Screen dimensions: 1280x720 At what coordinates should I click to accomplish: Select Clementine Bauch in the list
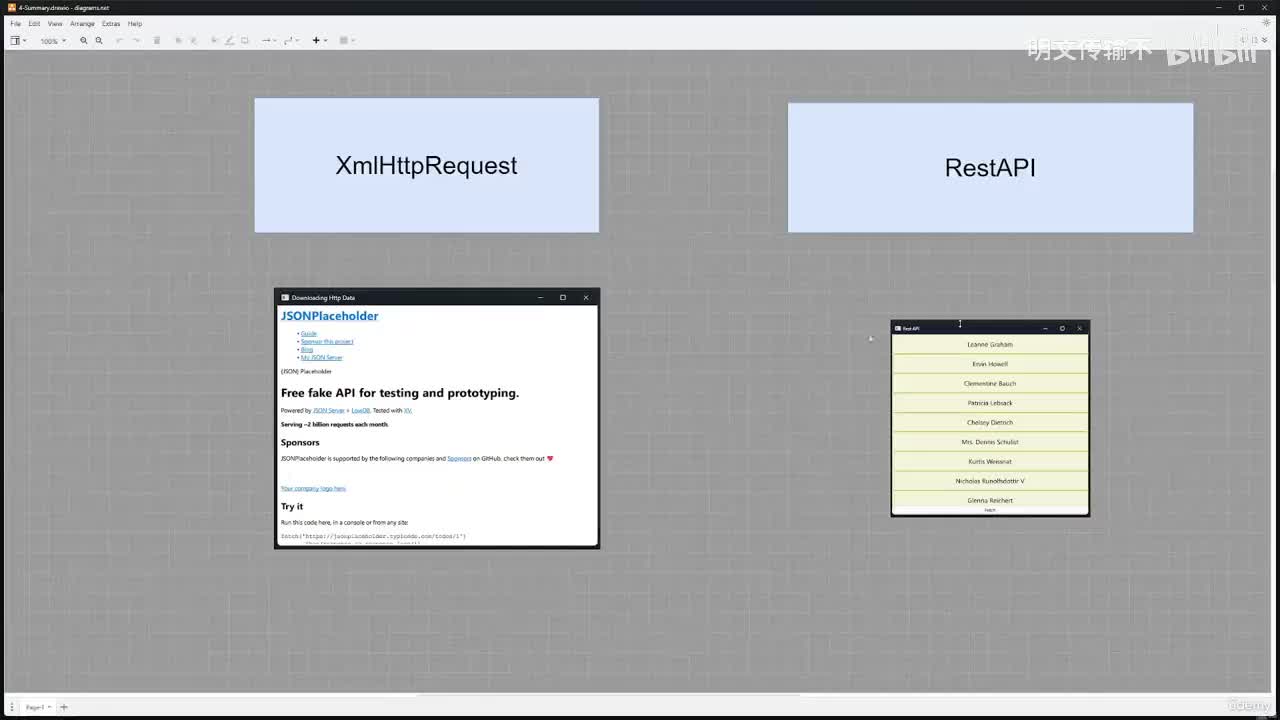pyautogui.click(x=990, y=383)
